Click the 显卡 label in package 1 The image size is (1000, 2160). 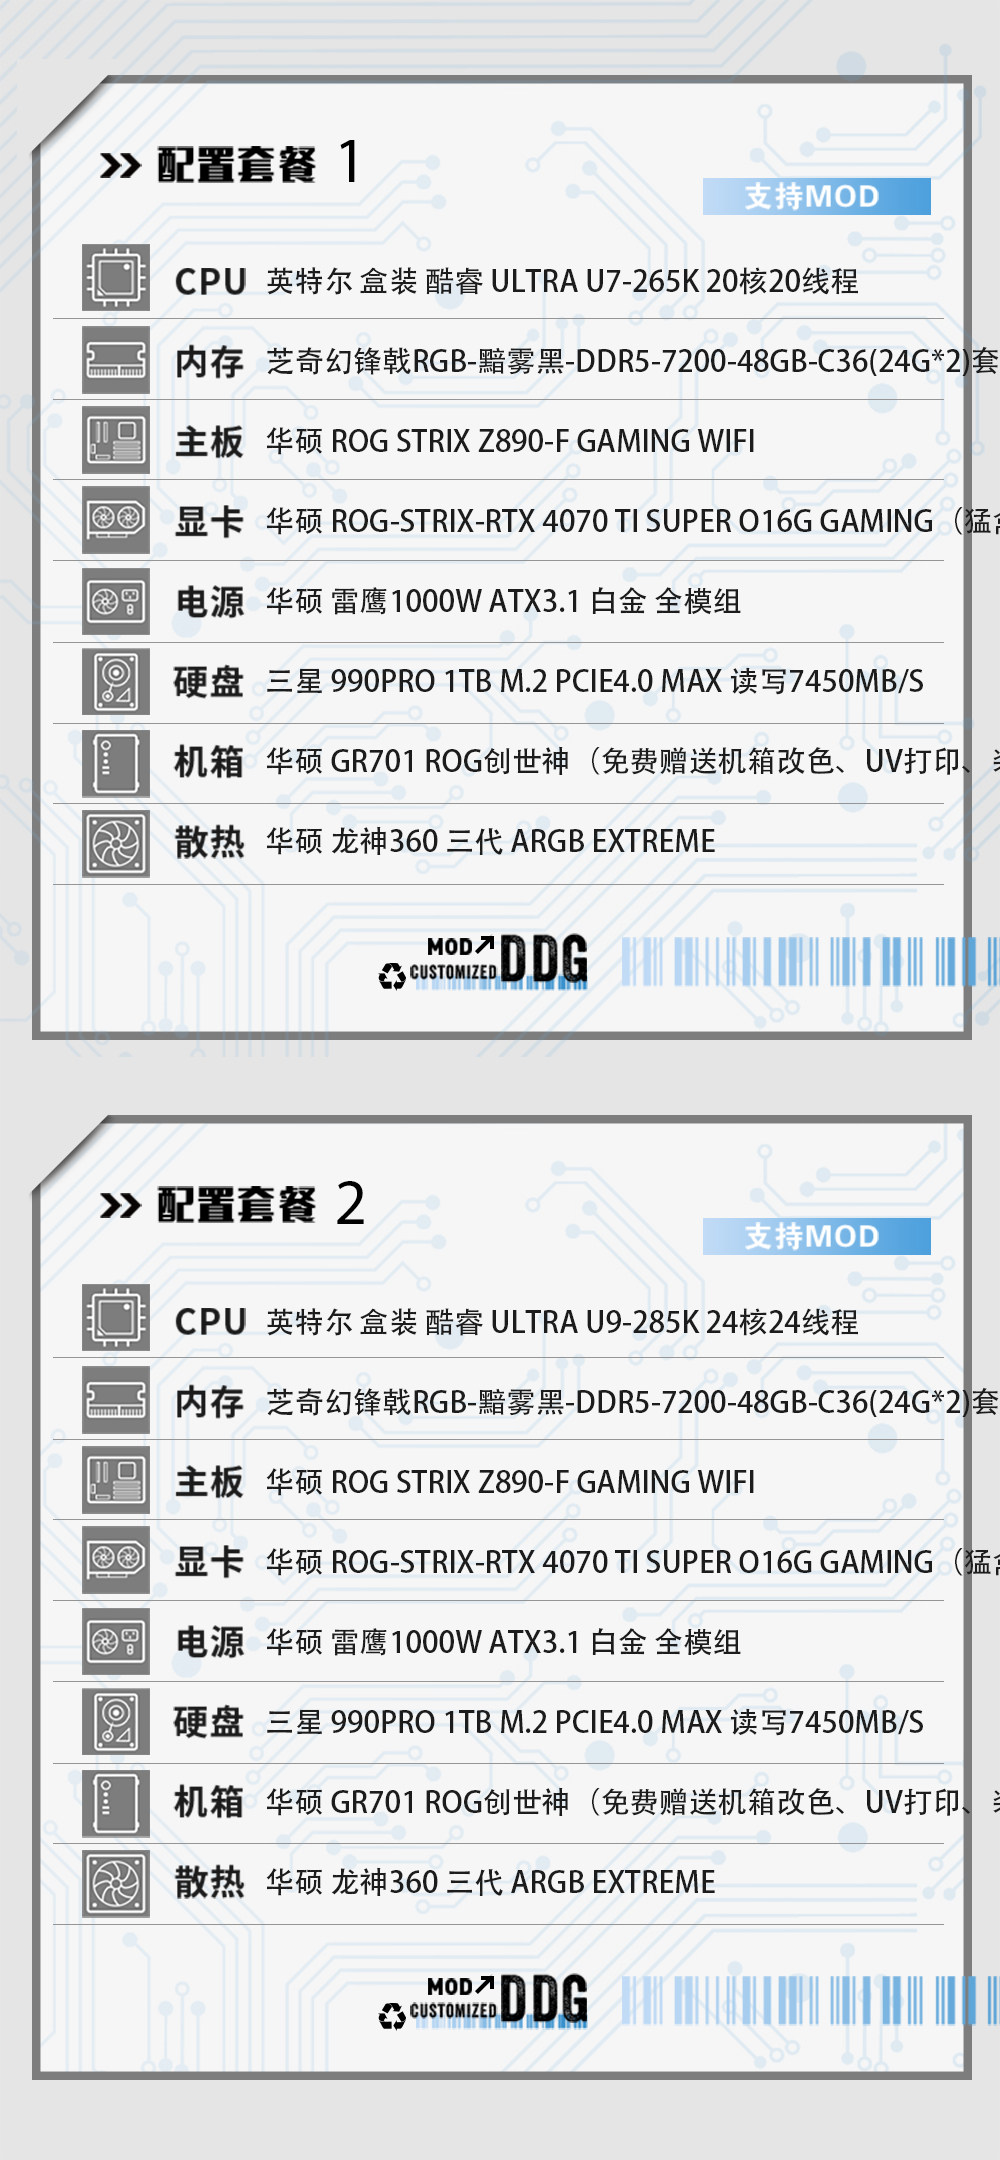pos(209,522)
